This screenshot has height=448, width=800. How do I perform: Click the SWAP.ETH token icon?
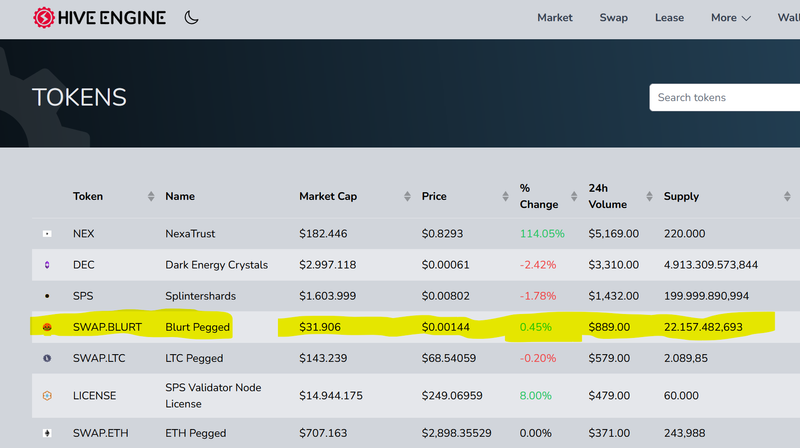[47, 434]
